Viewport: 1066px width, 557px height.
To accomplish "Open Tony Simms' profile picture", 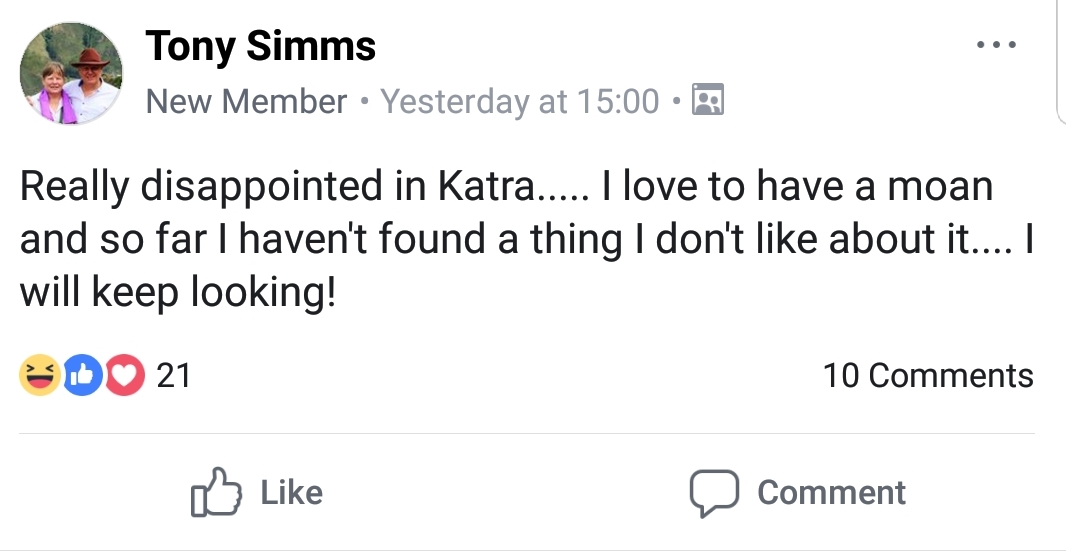I will (71, 74).
